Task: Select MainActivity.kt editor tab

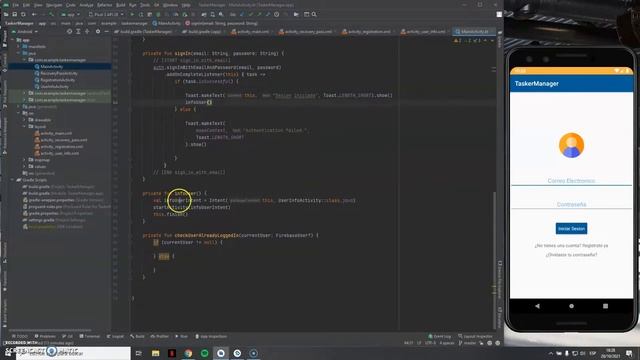Action: tap(474, 31)
